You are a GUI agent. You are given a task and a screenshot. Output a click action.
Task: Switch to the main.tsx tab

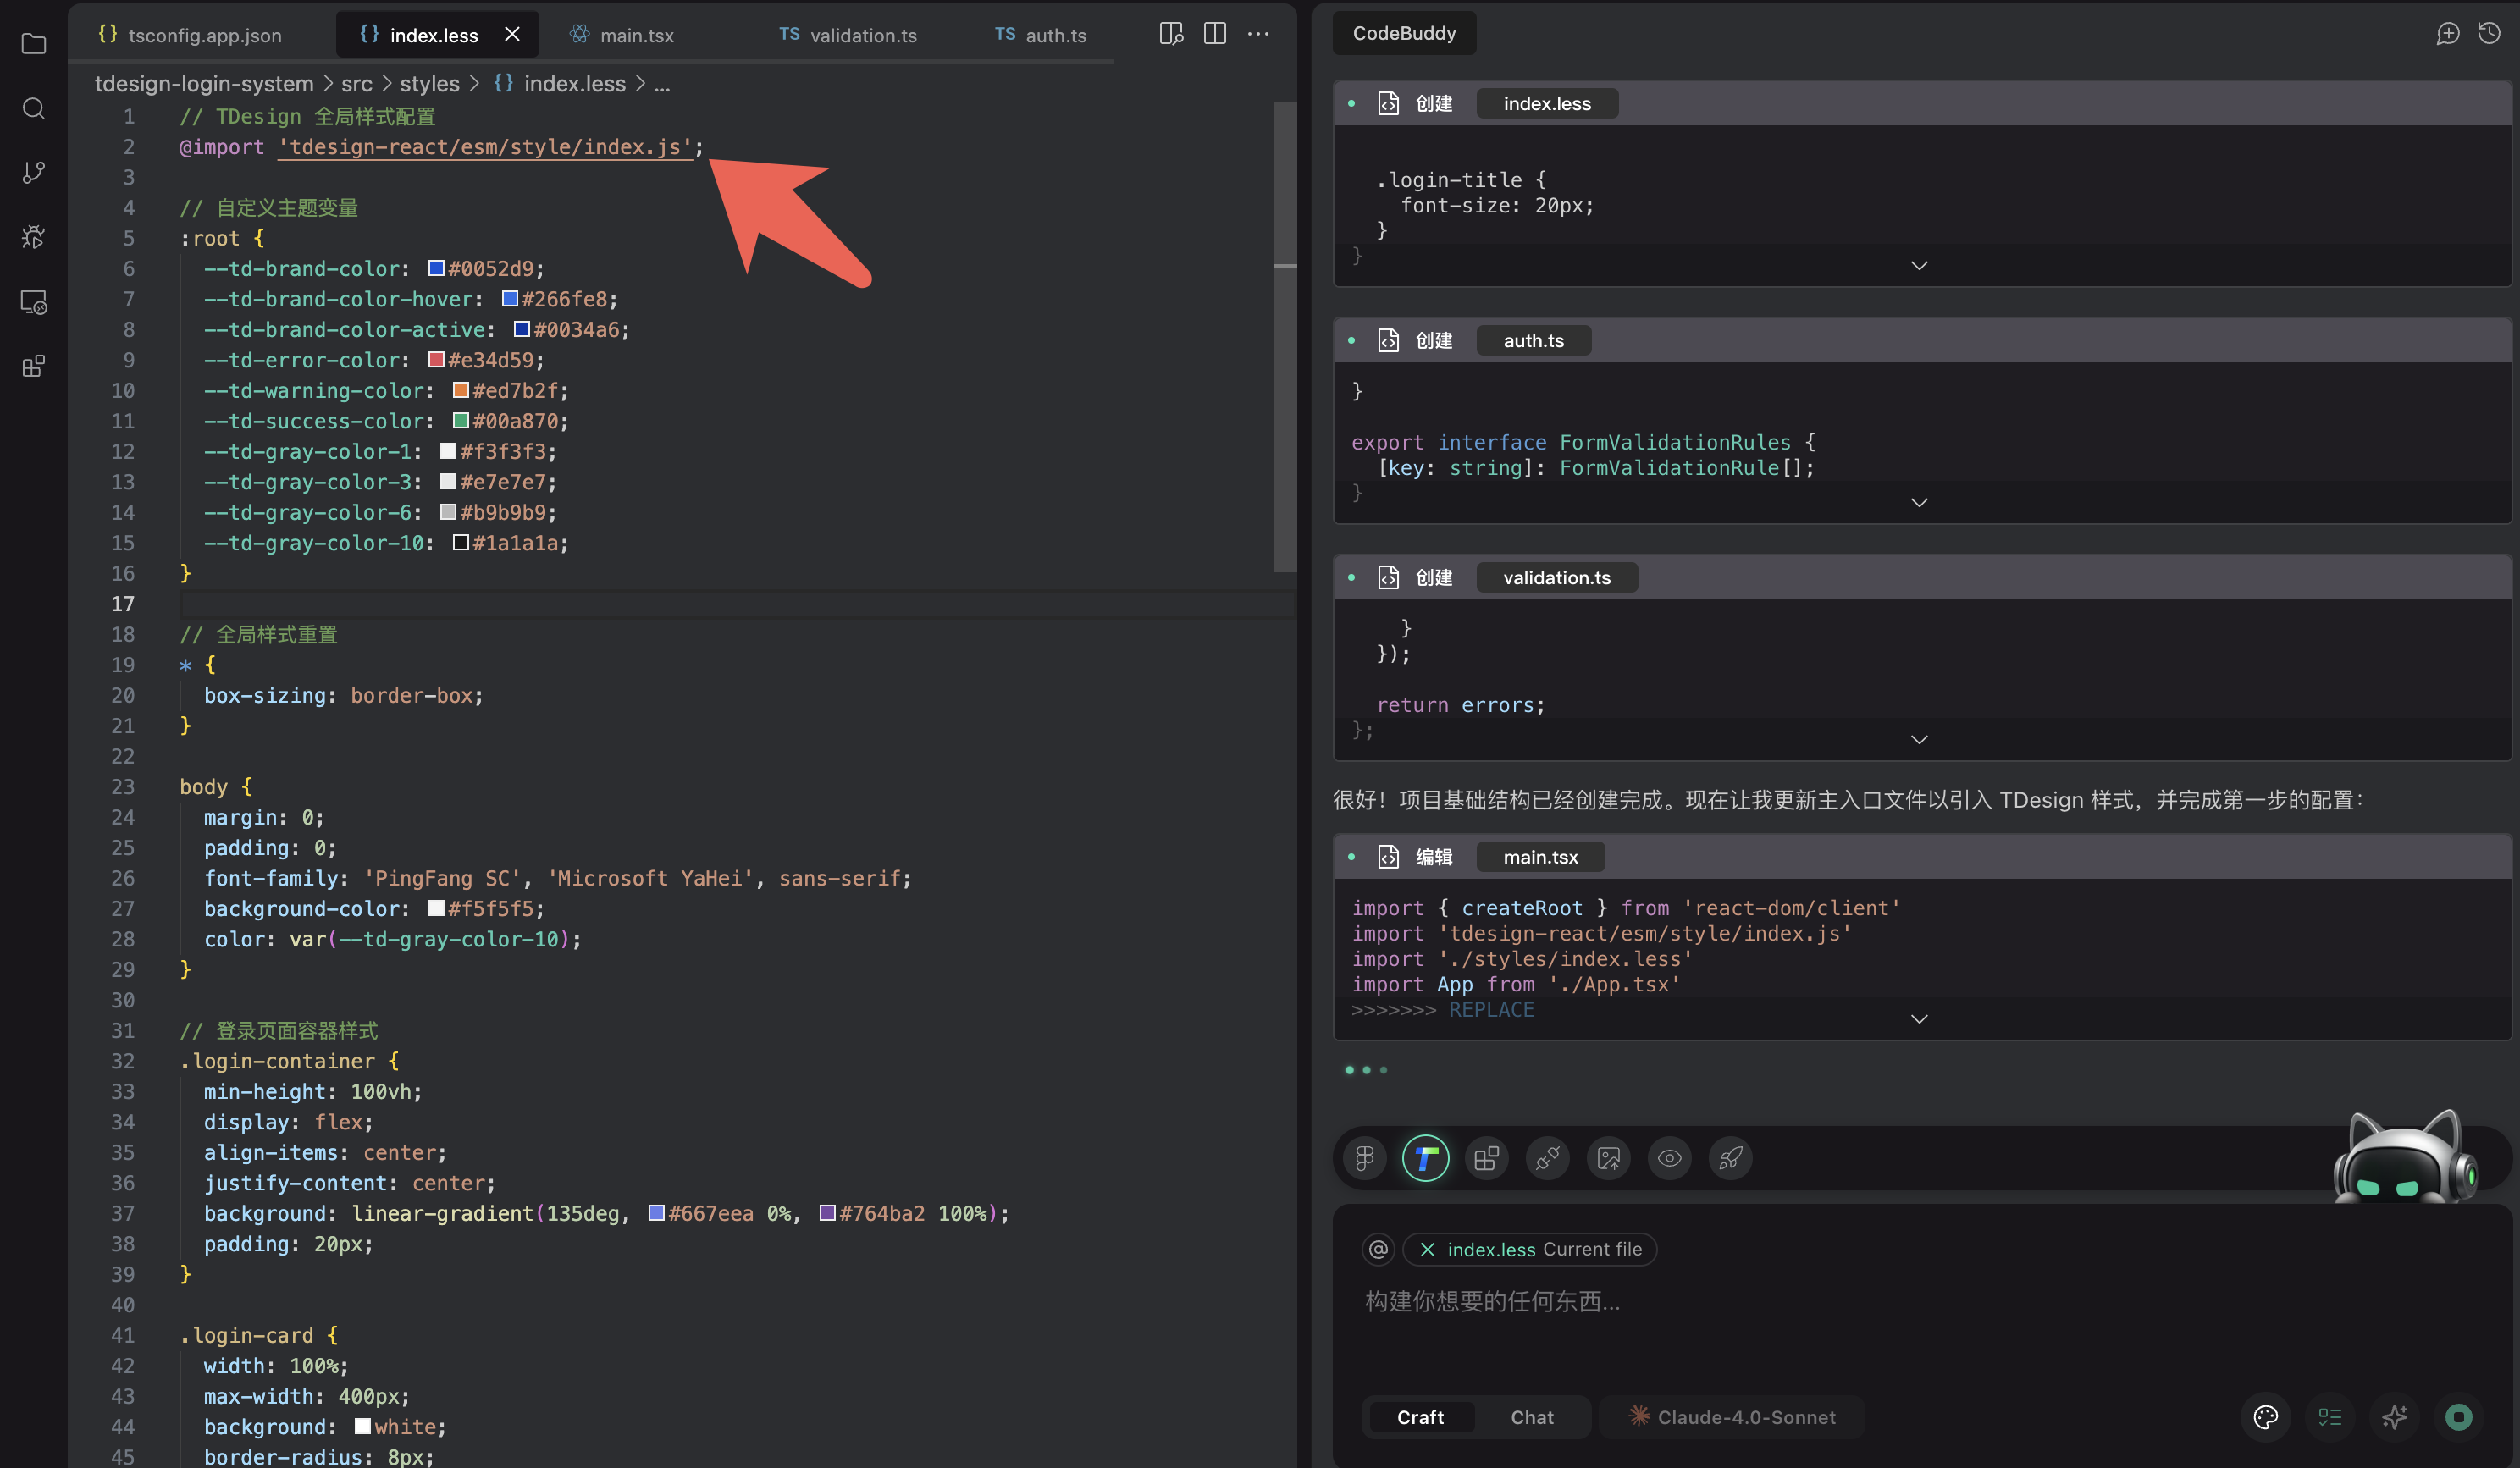[635, 35]
